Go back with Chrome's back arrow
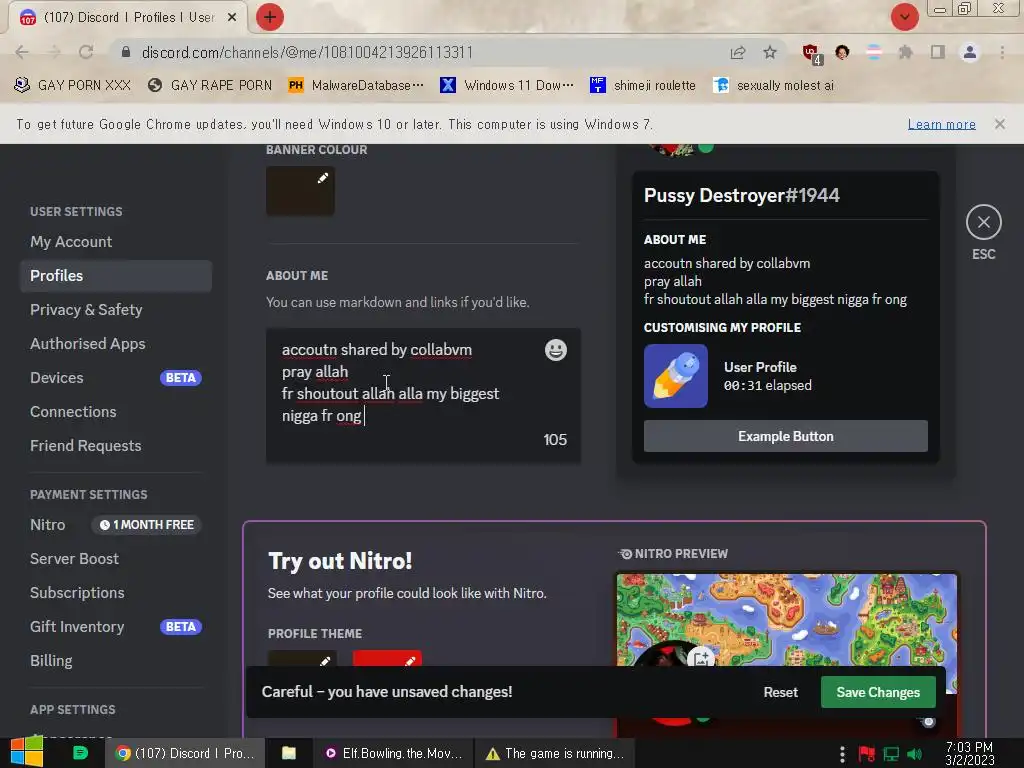 pos(22,52)
